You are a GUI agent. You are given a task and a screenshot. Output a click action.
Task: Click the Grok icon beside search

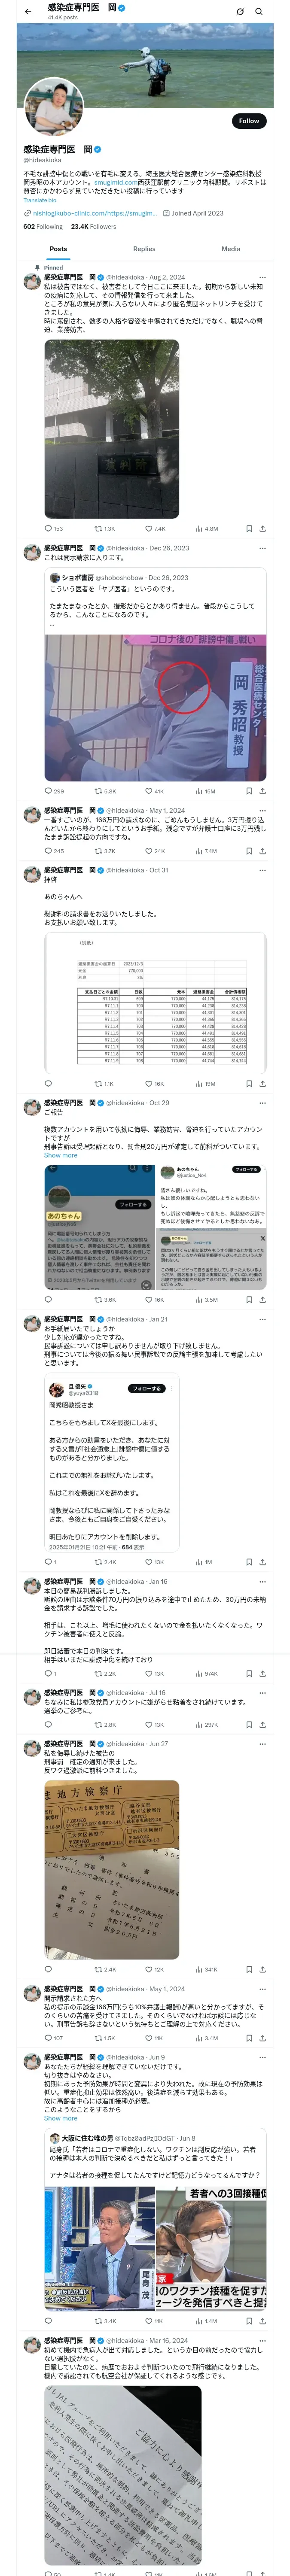(x=239, y=11)
